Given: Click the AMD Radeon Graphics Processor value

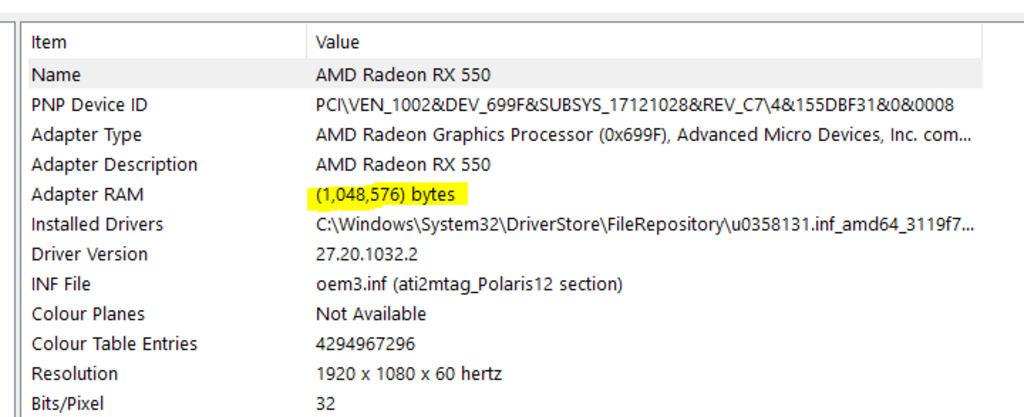Looking at the screenshot, I should pos(643,135).
